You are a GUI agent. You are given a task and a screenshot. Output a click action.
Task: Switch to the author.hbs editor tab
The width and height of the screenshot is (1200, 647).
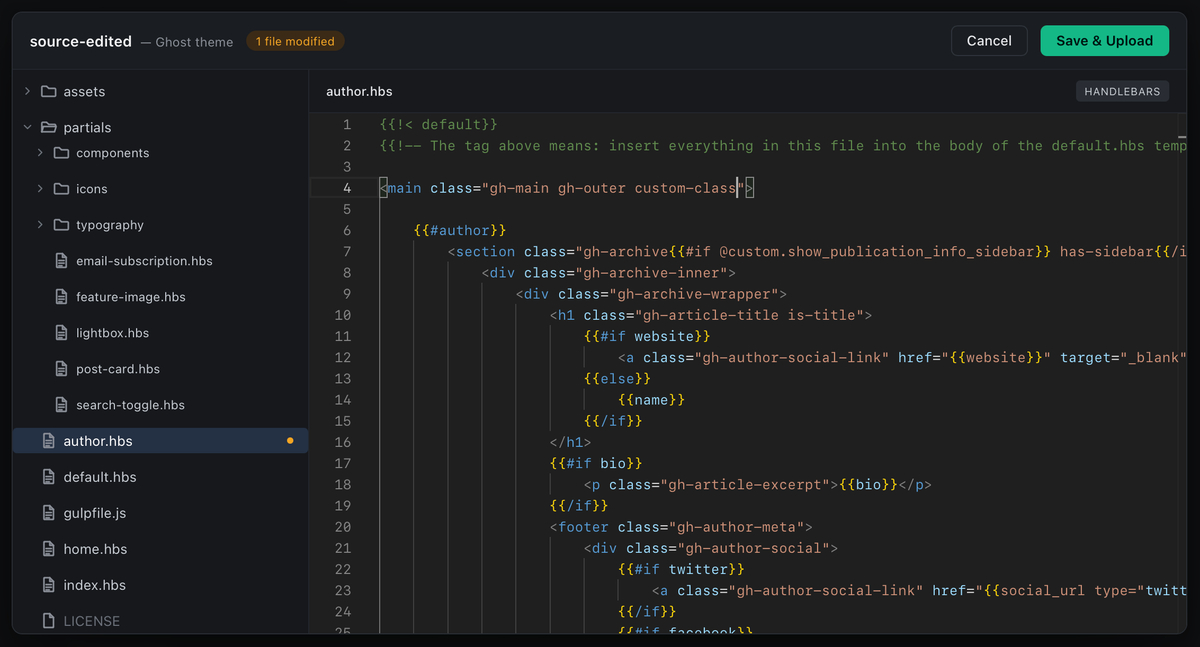359,90
